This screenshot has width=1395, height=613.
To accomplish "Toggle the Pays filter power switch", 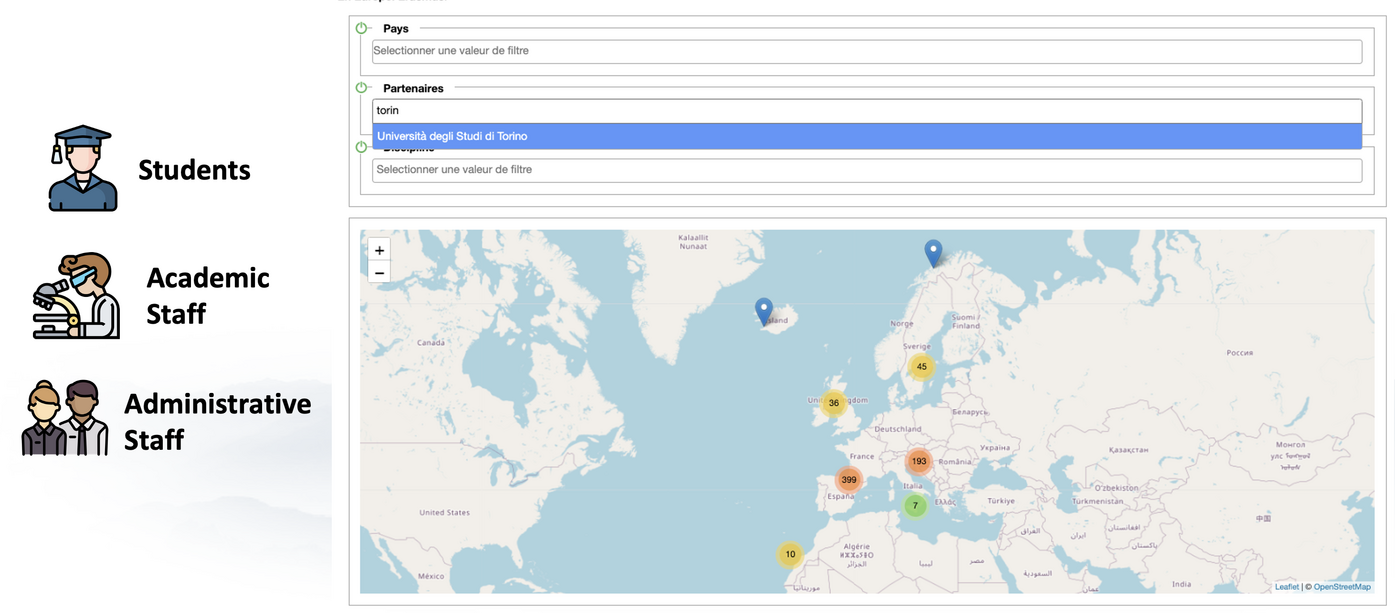I will tap(362, 28).
